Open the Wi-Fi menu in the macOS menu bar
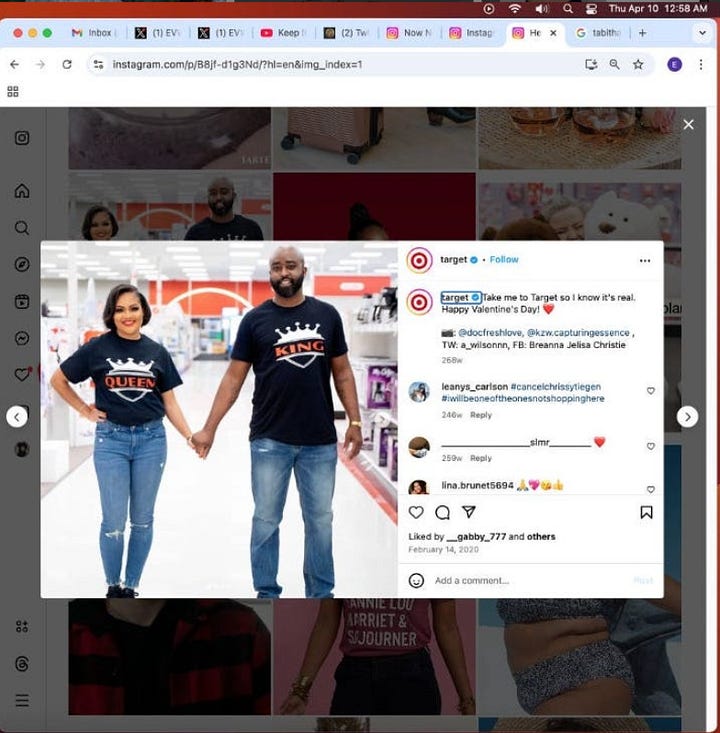The image size is (720, 733). click(x=514, y=8)
